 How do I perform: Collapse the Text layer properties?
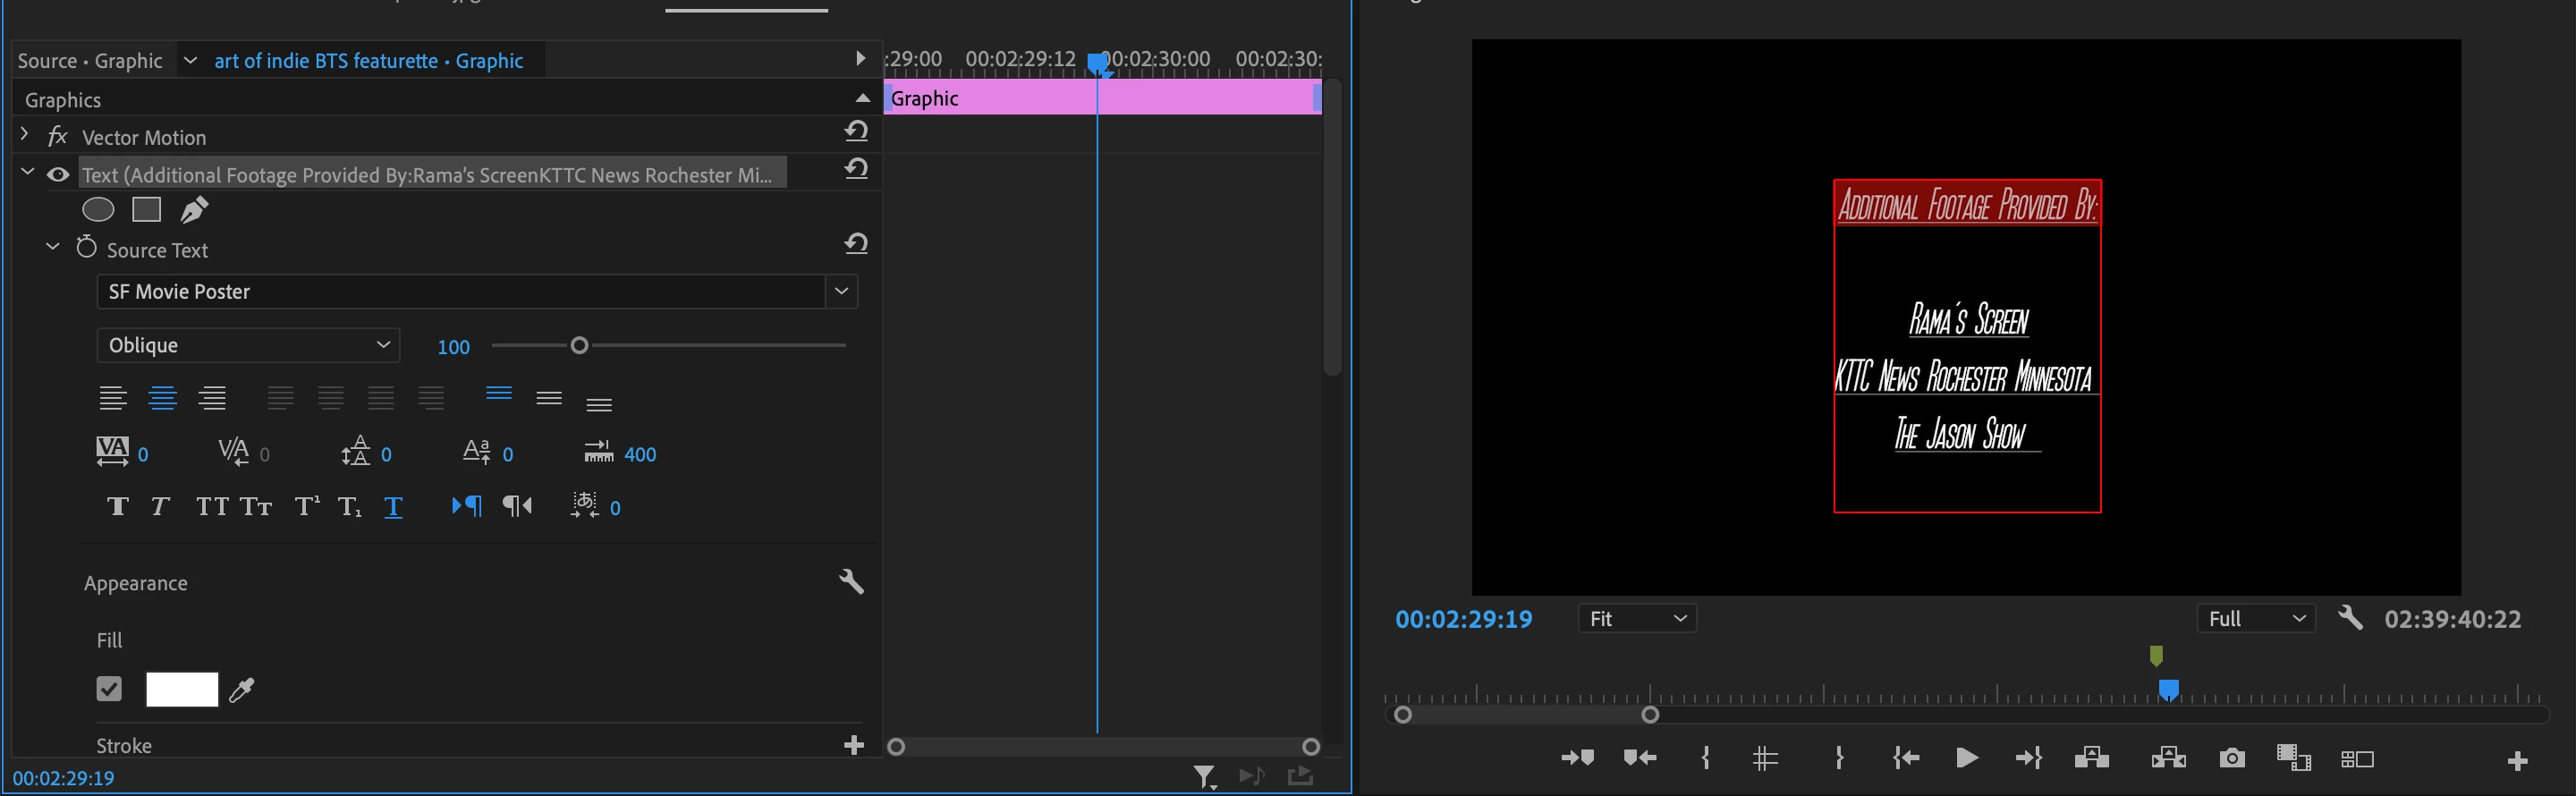(x=27, y=172)
